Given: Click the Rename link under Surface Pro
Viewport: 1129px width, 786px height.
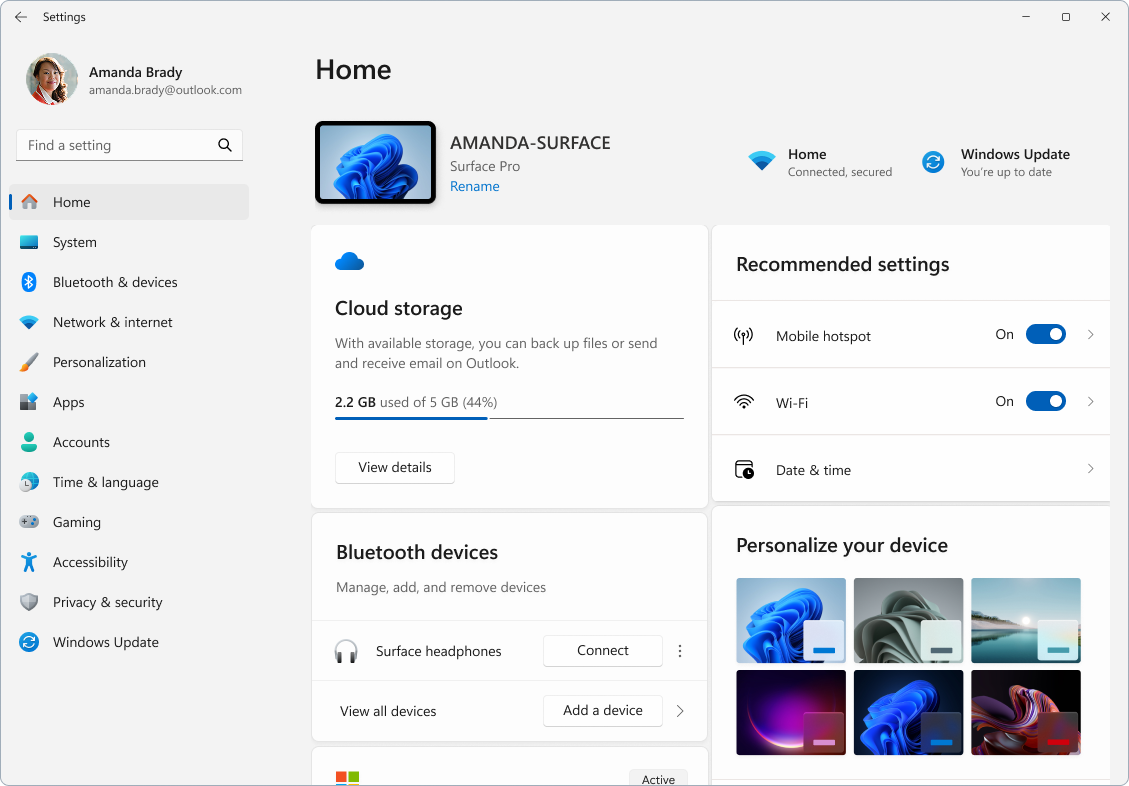Looking at the screenshot, I should [474, 186].
